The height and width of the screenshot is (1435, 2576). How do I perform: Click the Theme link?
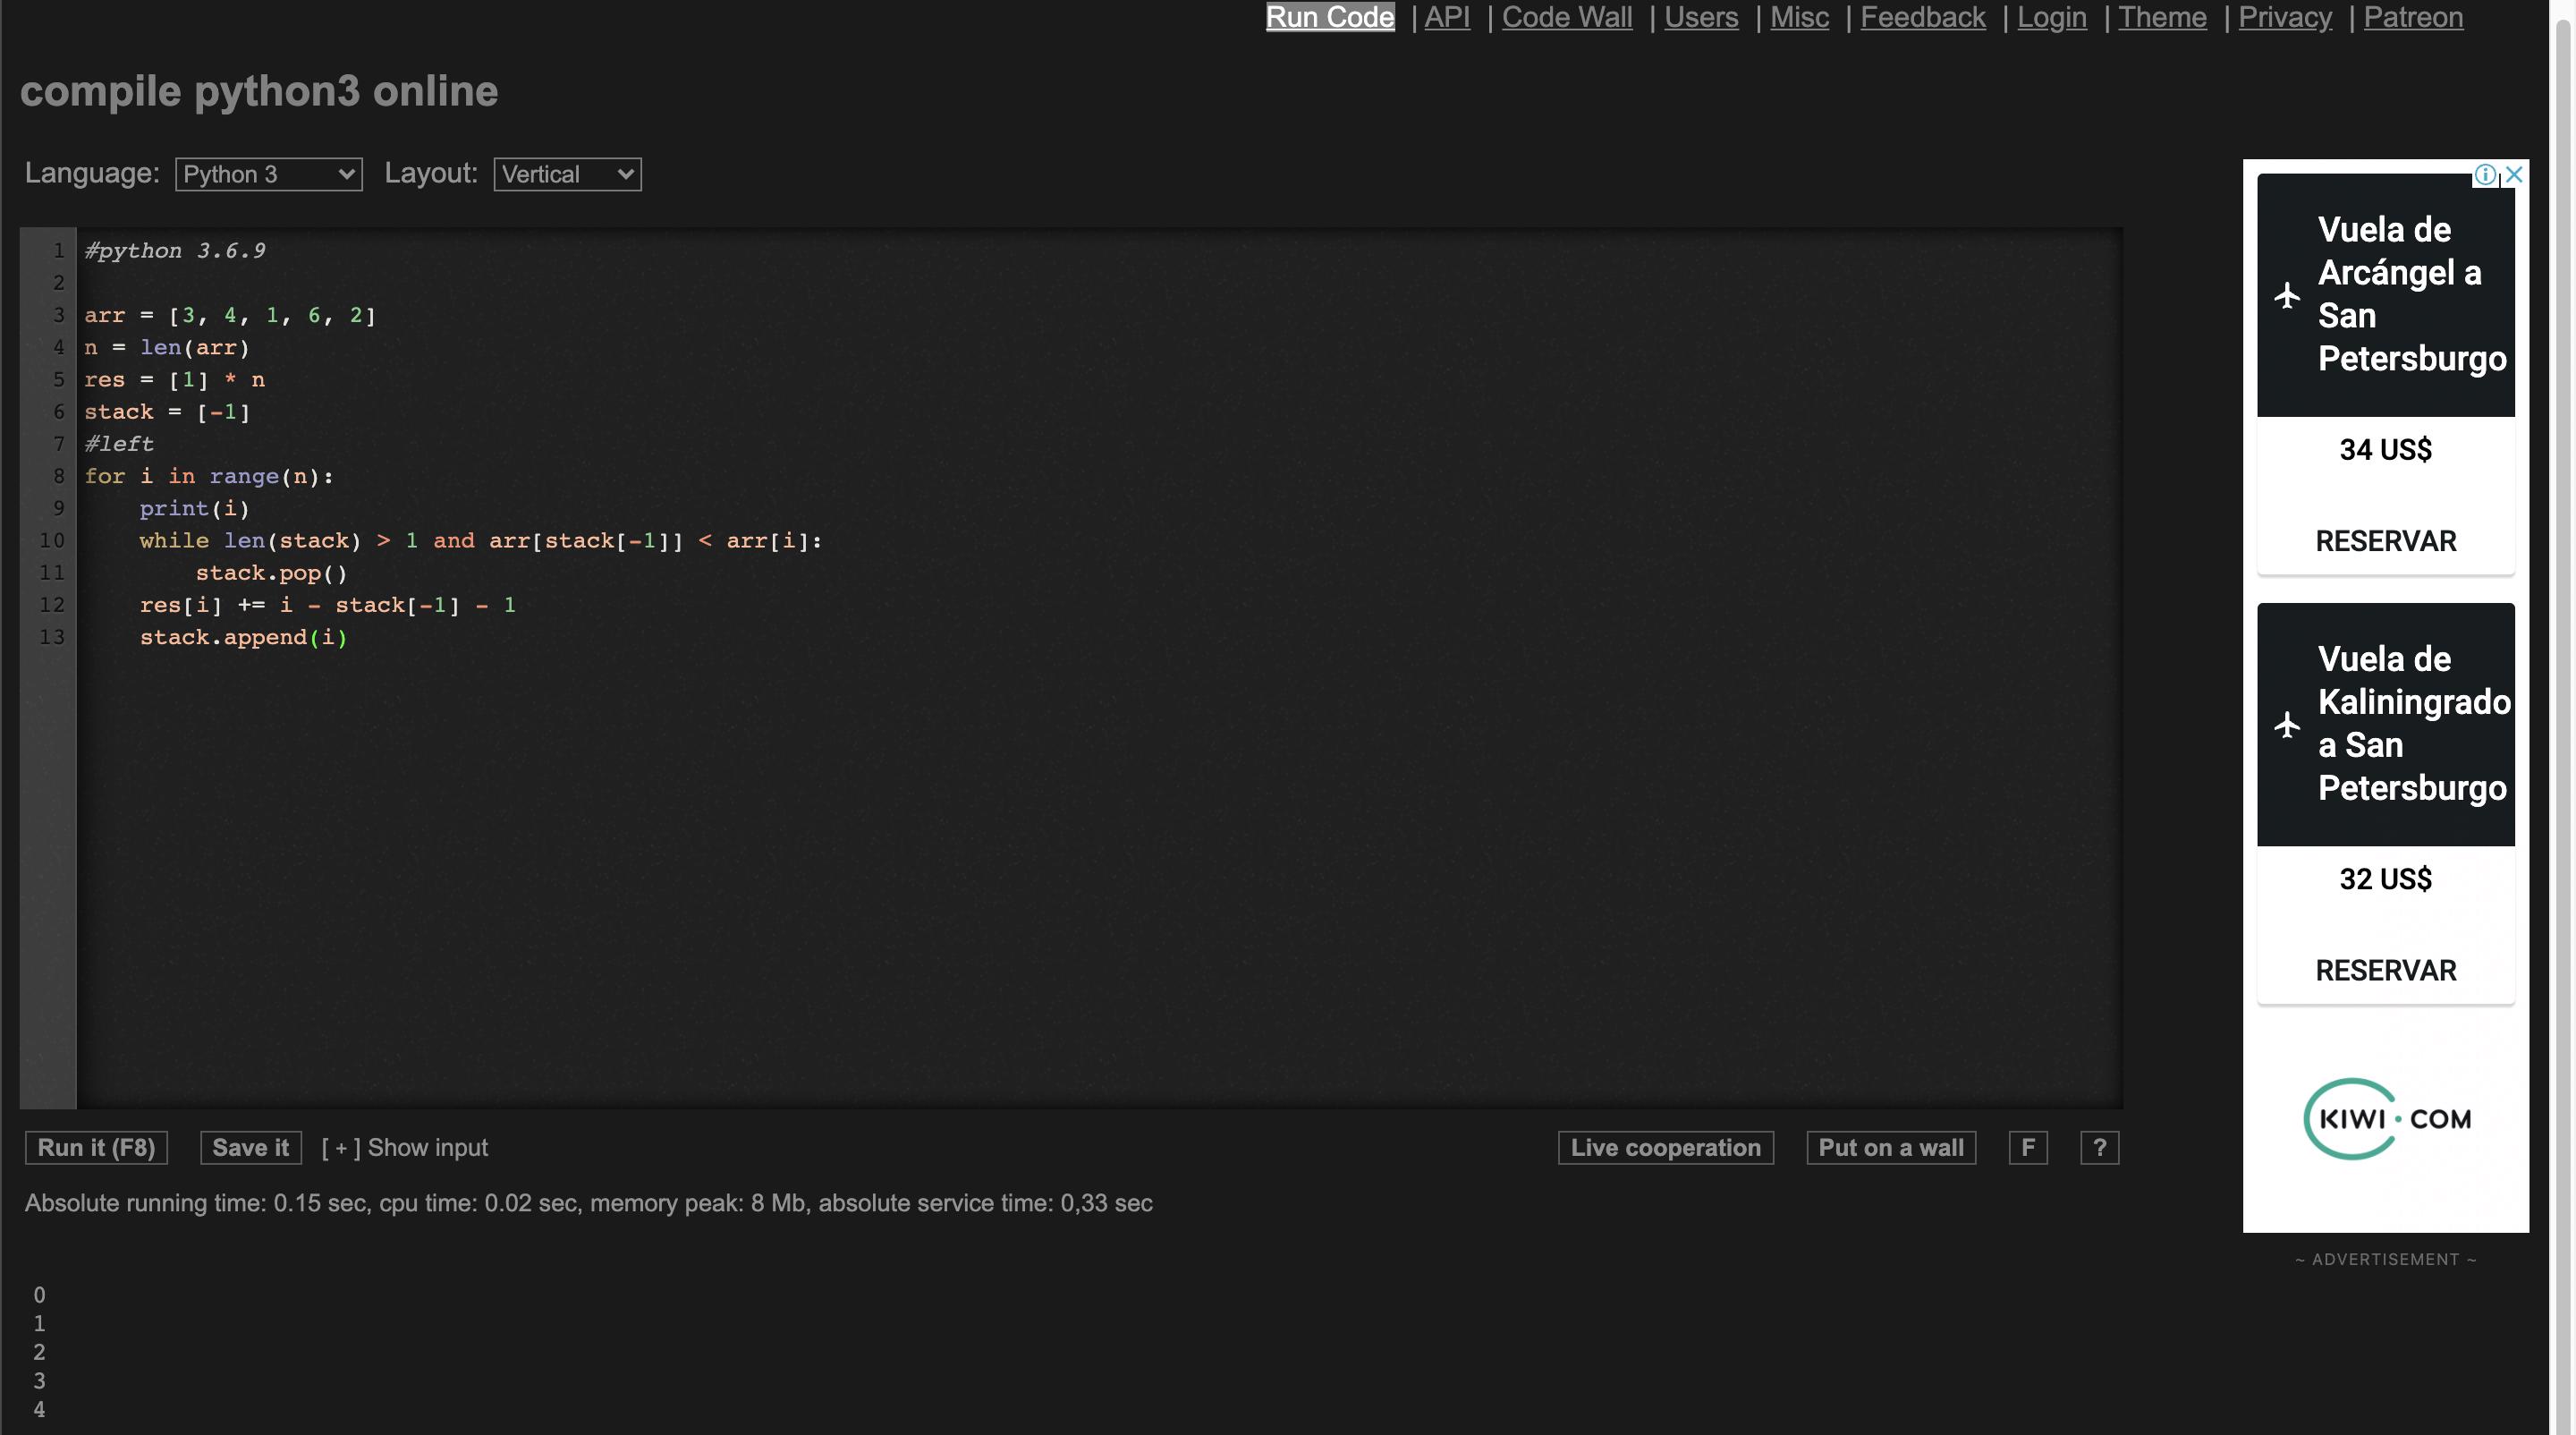click(2162, 17)
